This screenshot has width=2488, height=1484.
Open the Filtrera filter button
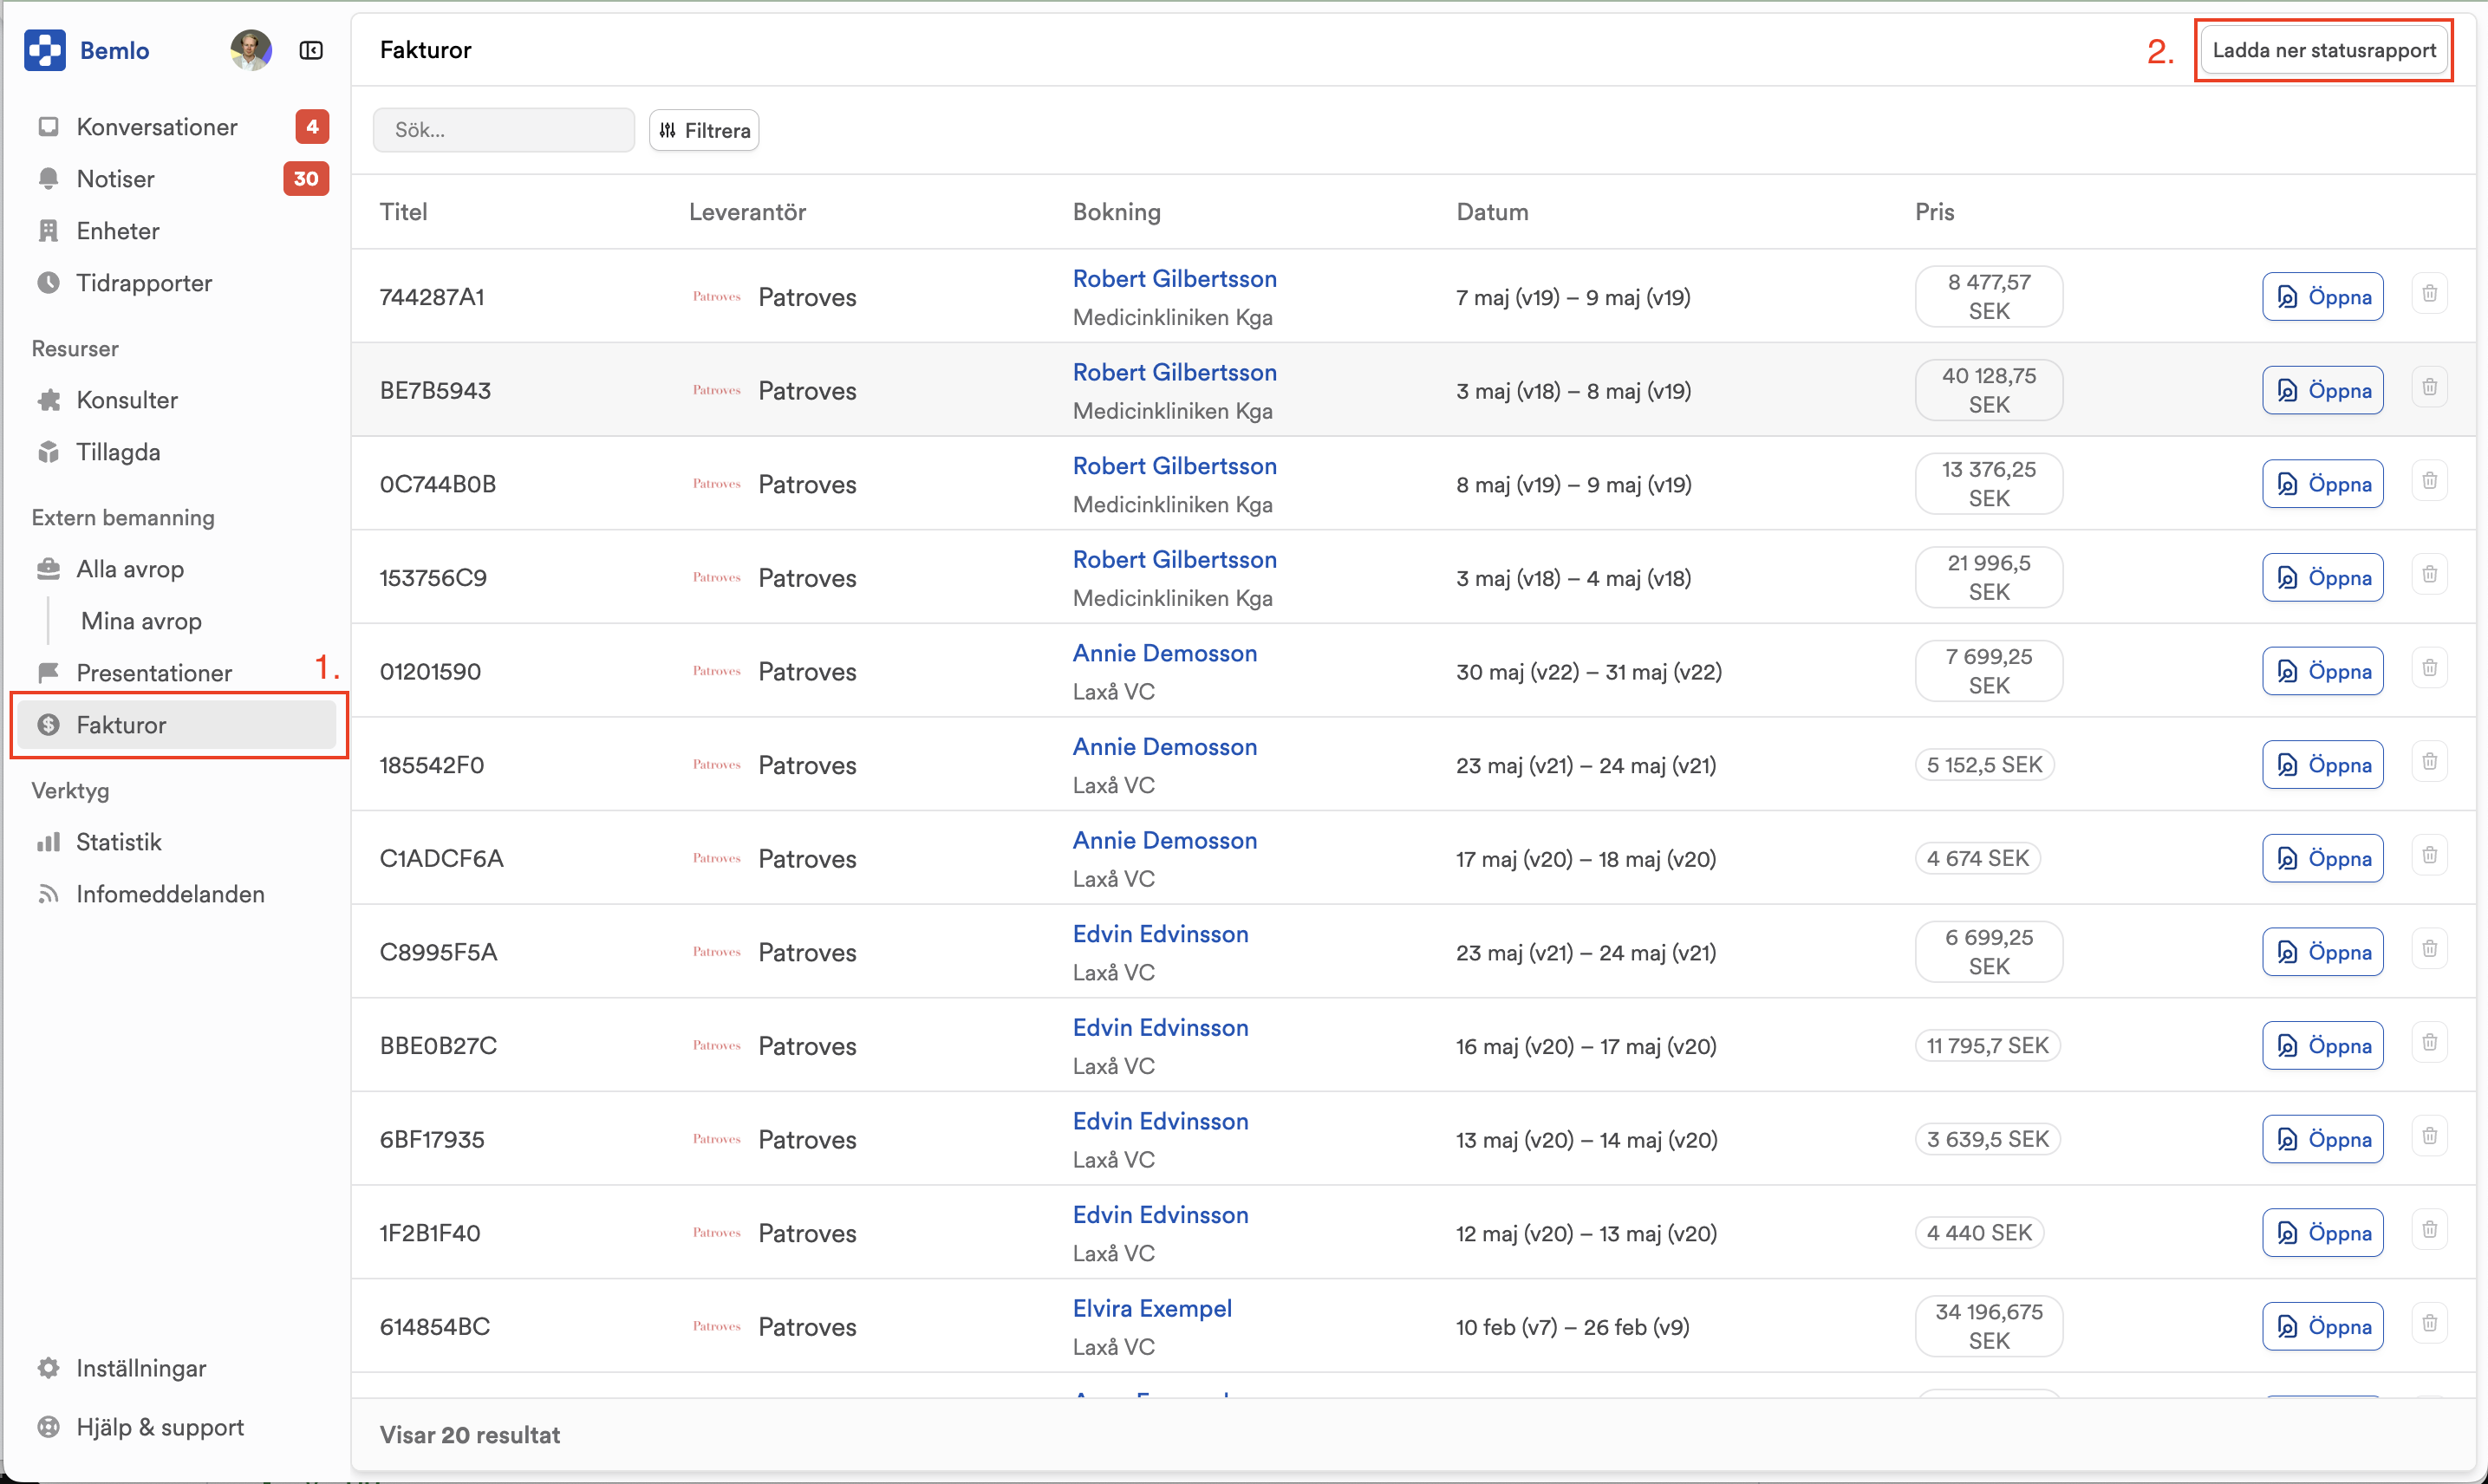pyautogui.click(x=704, y=130)
